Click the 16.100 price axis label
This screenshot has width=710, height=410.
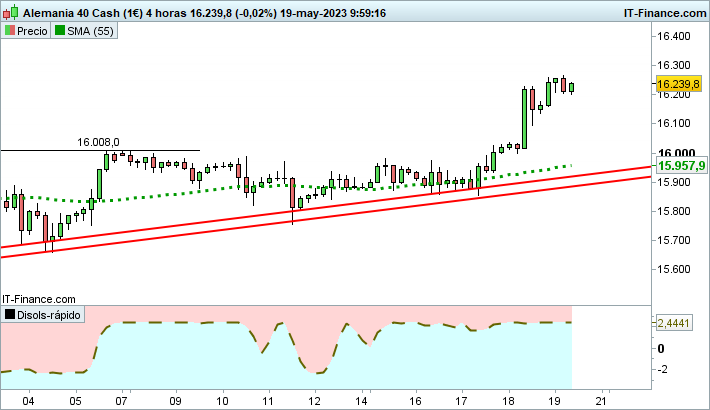point(674,123)
